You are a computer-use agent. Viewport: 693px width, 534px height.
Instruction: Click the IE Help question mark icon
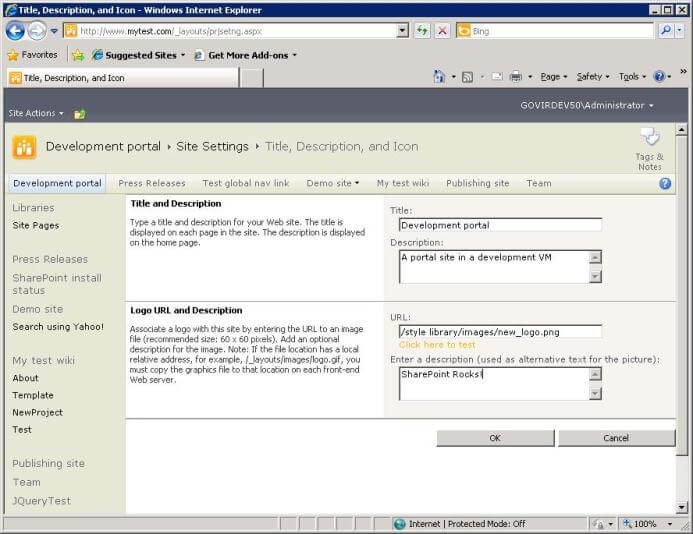click(659, 76)
